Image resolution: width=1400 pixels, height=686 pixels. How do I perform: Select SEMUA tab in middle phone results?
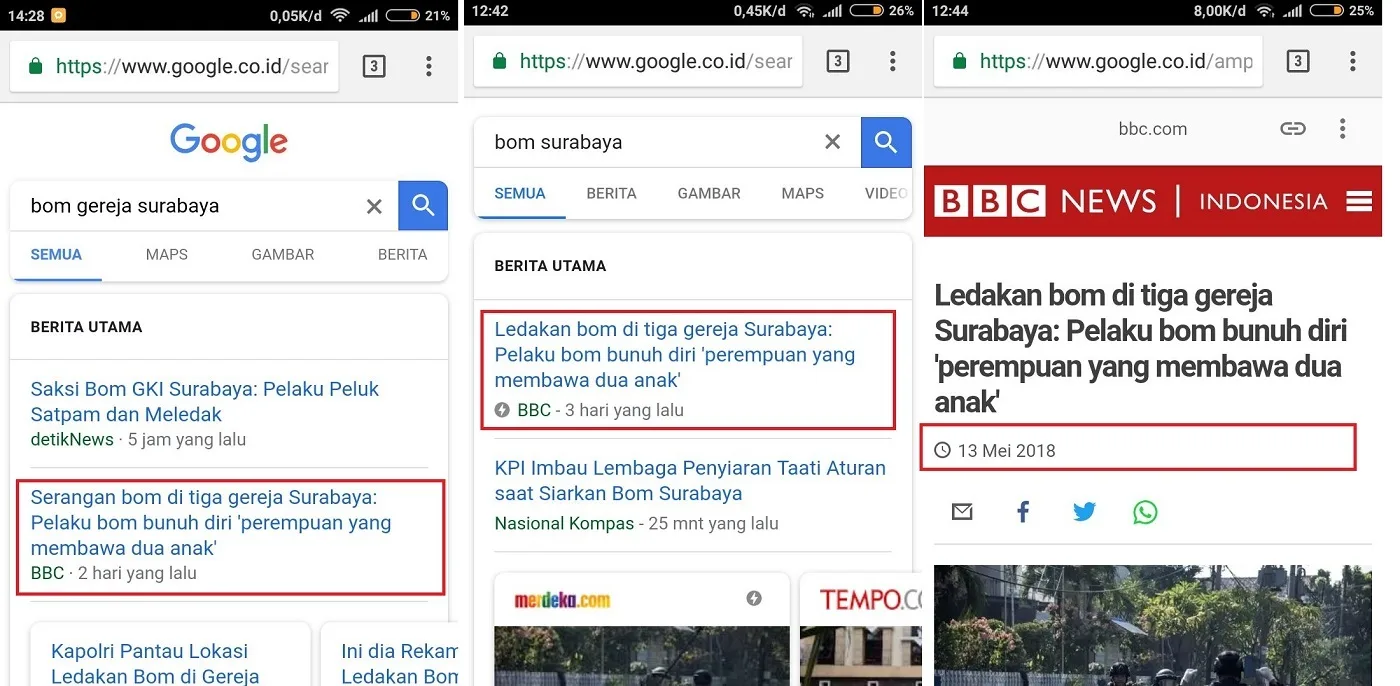click(x=520, y=193)
